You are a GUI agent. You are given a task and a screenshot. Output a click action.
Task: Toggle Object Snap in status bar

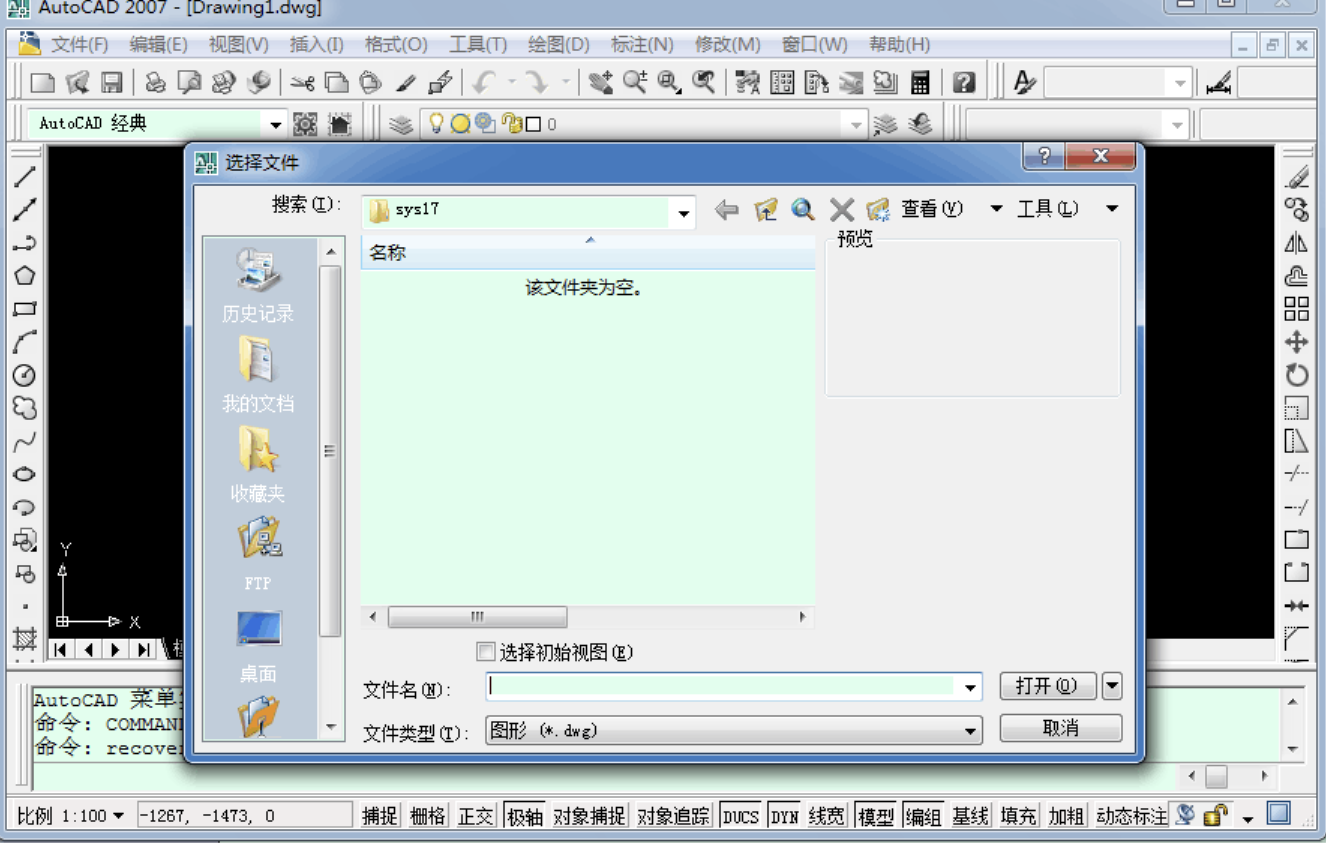pos(589,816)
